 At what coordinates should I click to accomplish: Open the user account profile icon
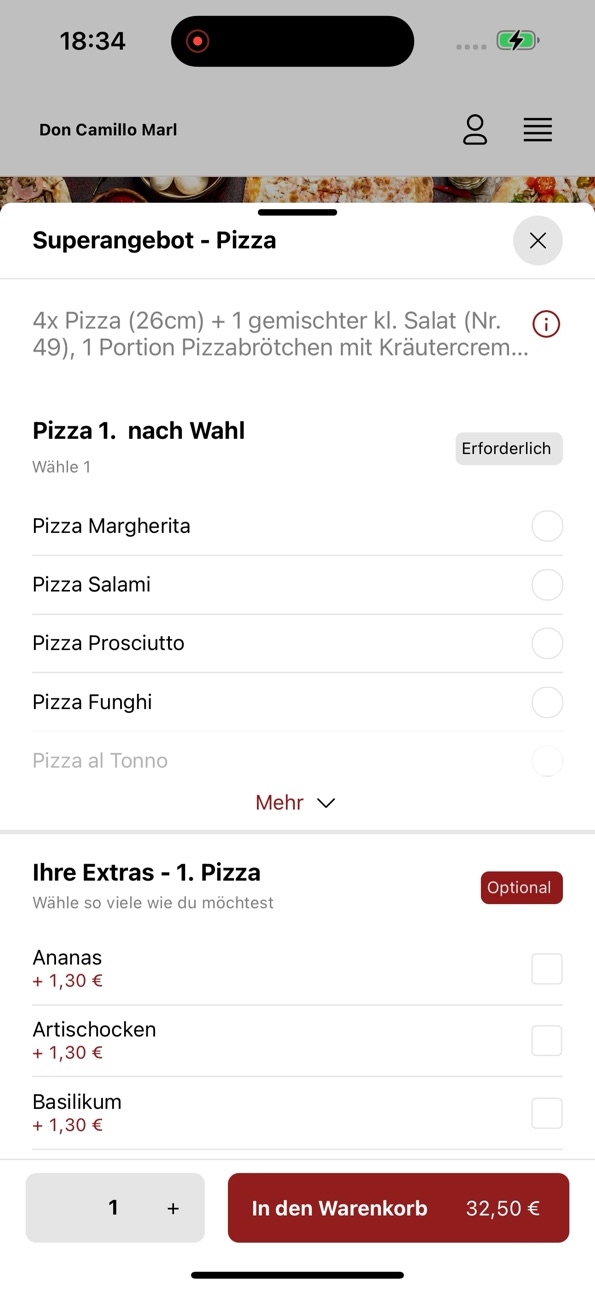pyautogui.click(x=475, y=130)
